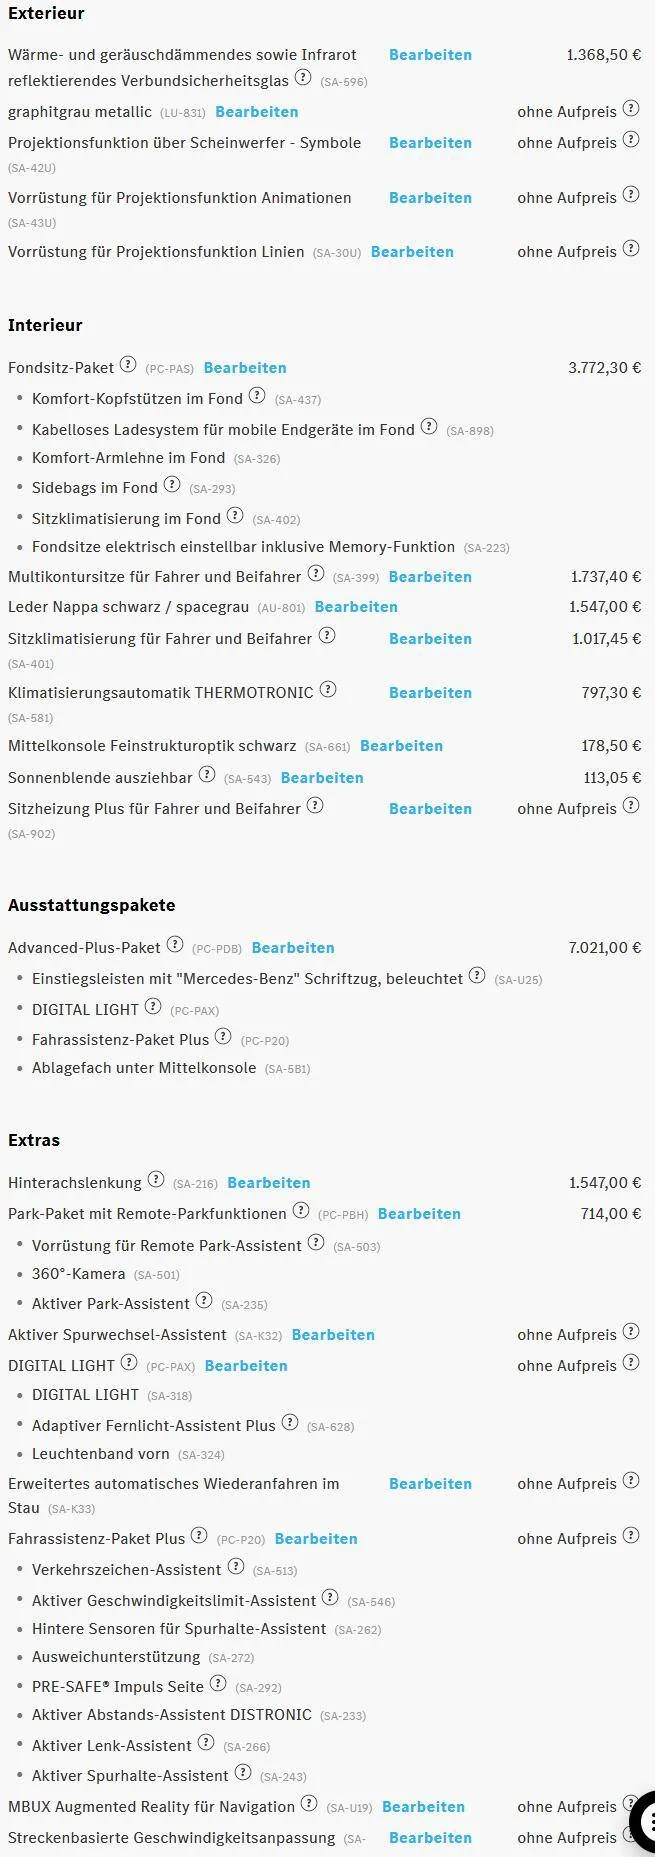Open info icon for Verkehrszeichen-Assistent
The image size is (655, 1857).
point(236,1567)
